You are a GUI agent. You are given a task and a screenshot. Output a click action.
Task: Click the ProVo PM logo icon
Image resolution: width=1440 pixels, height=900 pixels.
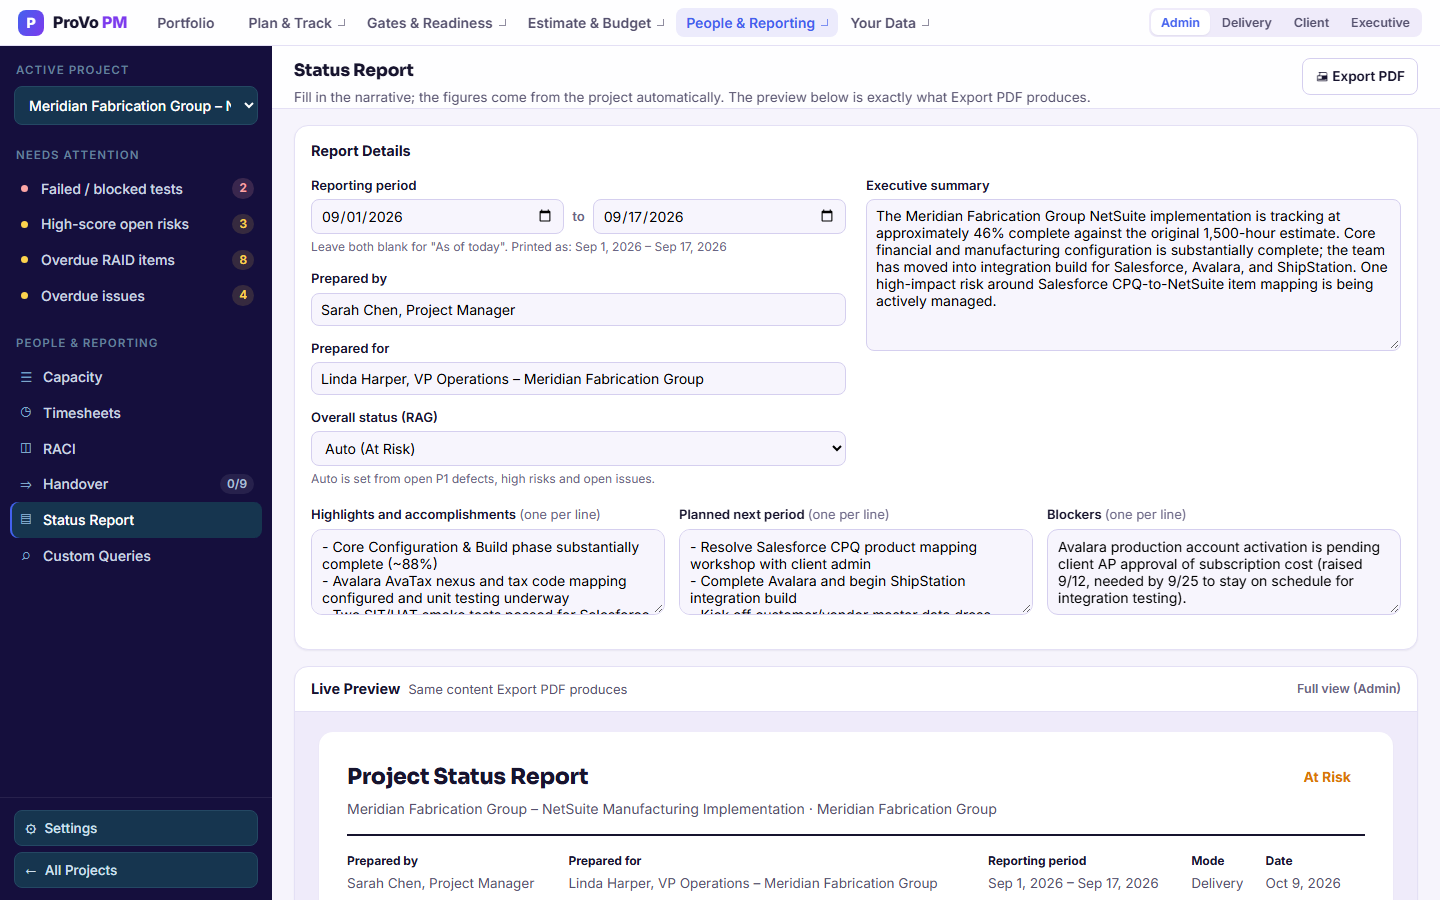[31, 22]
